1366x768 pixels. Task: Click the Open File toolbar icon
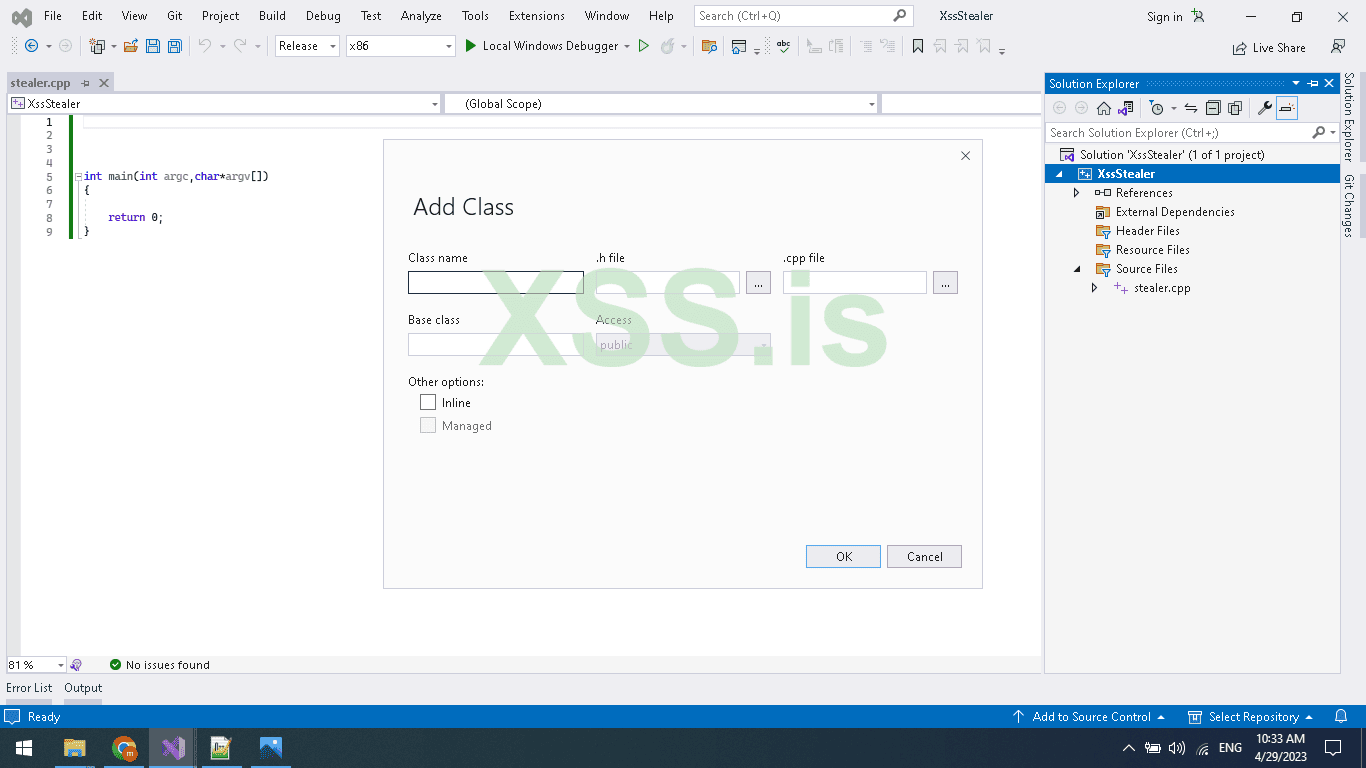(130, 46)
